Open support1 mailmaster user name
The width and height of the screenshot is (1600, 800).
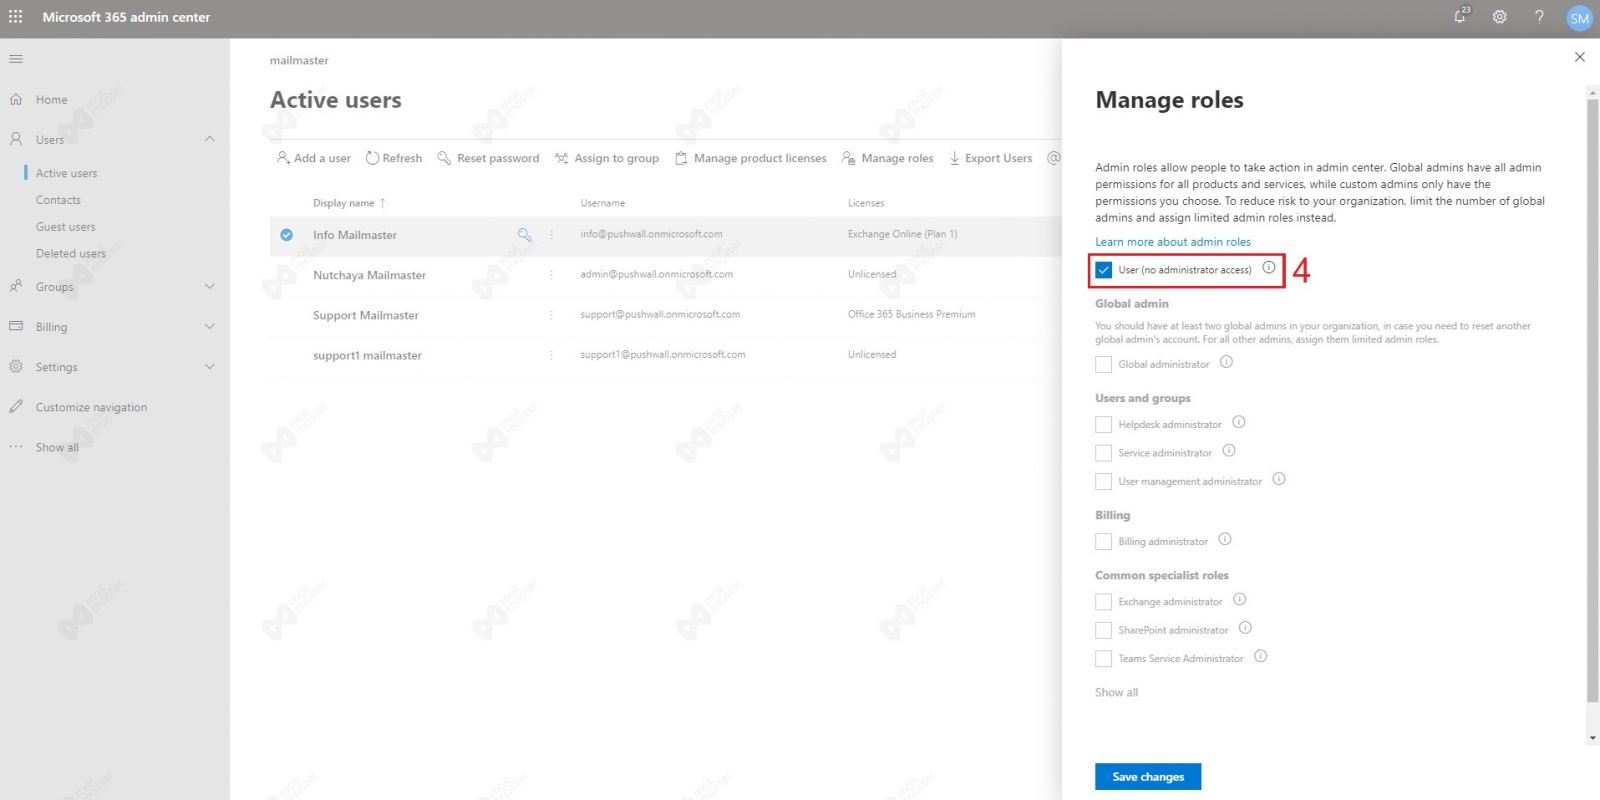[367, 355]
